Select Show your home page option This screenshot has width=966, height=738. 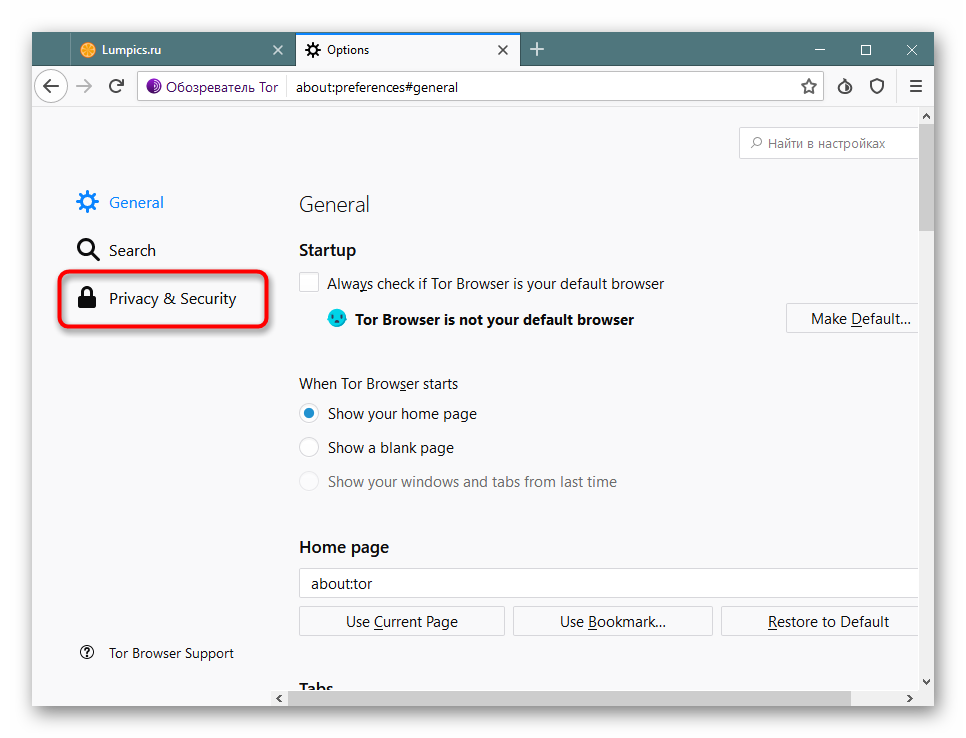(x=310, y=414)
